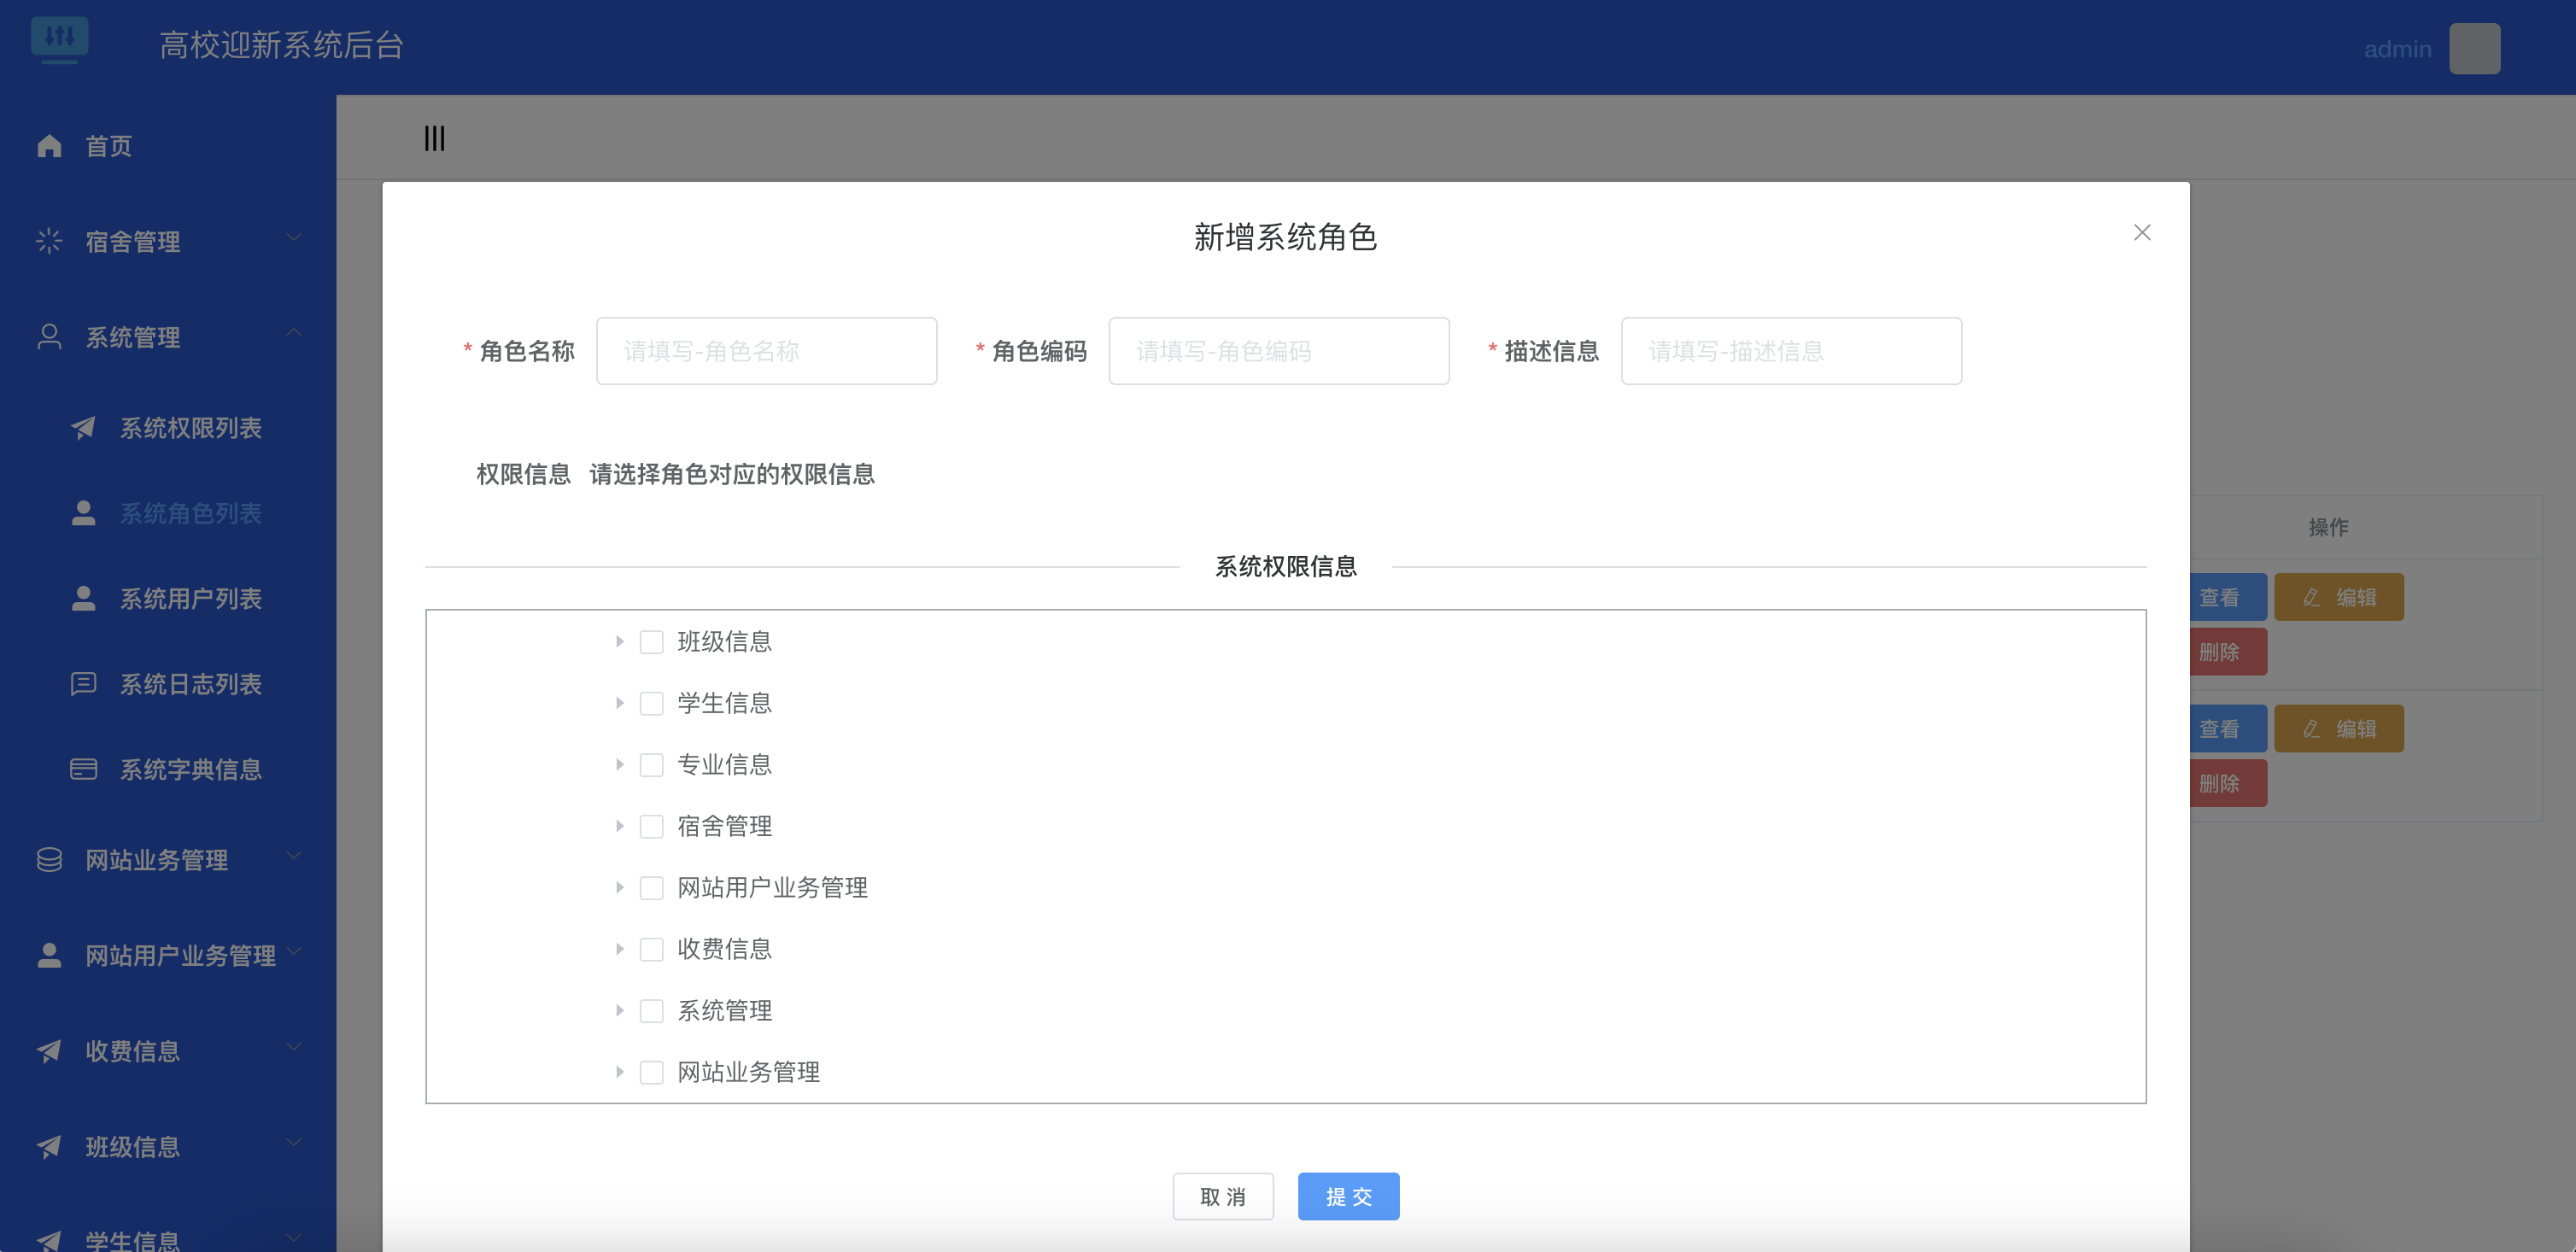This screenshot has height=1252, width=2576.
Task: Expand 网站业务管理 sidebar chevron
Action: [x=293, y=855]
